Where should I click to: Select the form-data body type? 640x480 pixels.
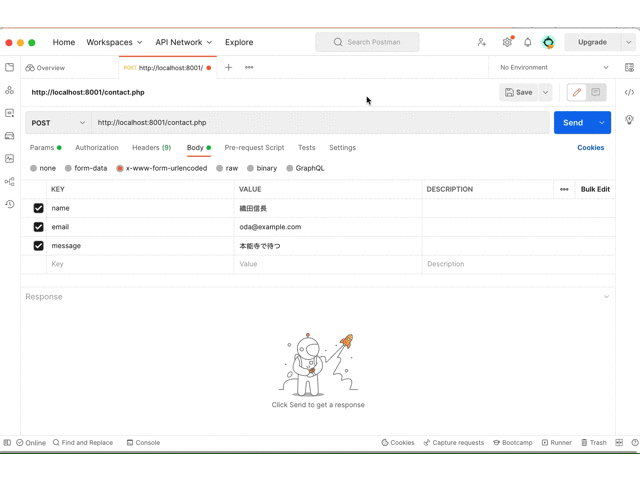68,168
